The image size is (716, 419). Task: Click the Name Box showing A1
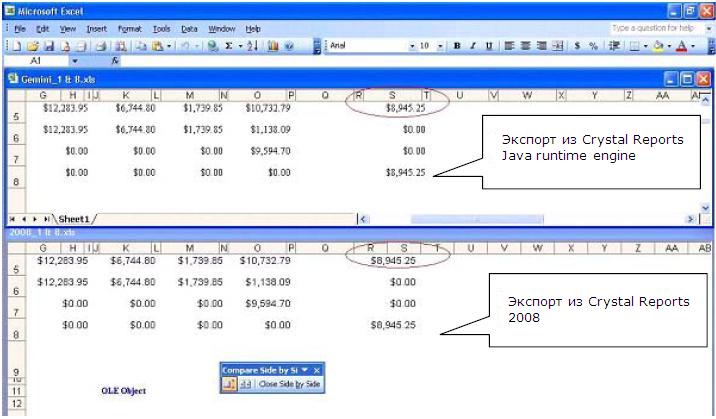click(36, 61)
